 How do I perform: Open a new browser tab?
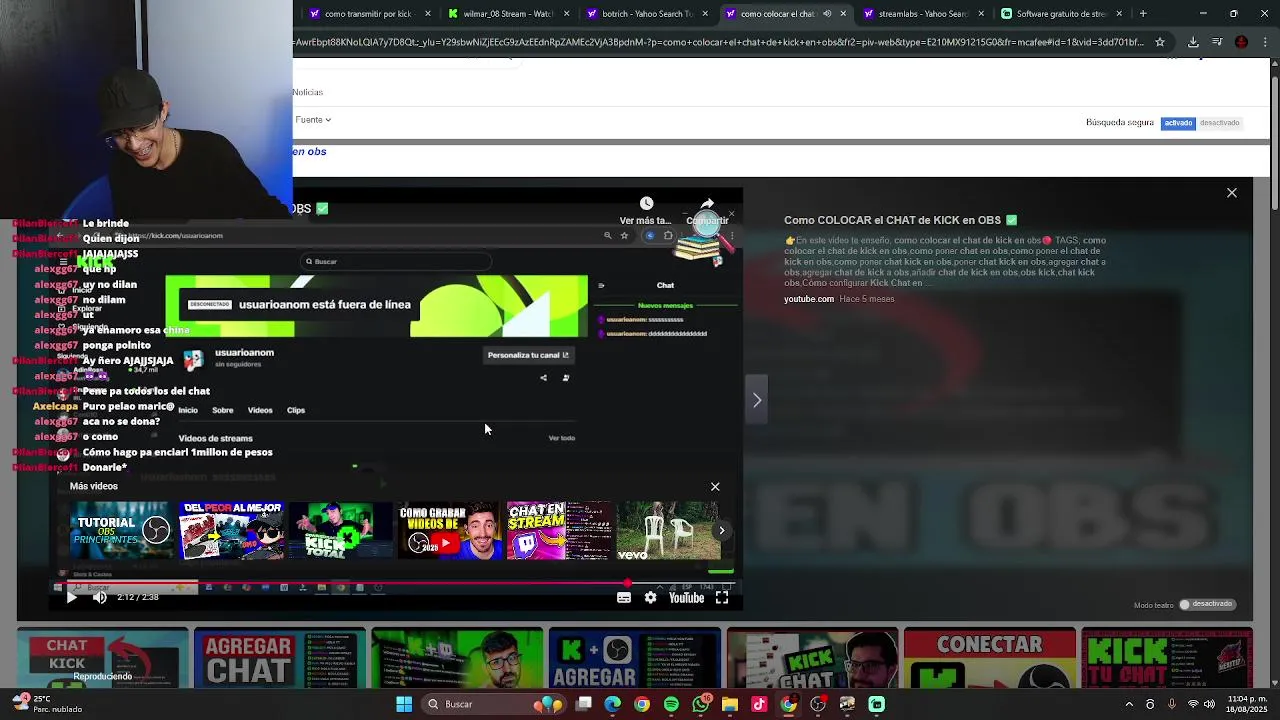coord(1143,14)
